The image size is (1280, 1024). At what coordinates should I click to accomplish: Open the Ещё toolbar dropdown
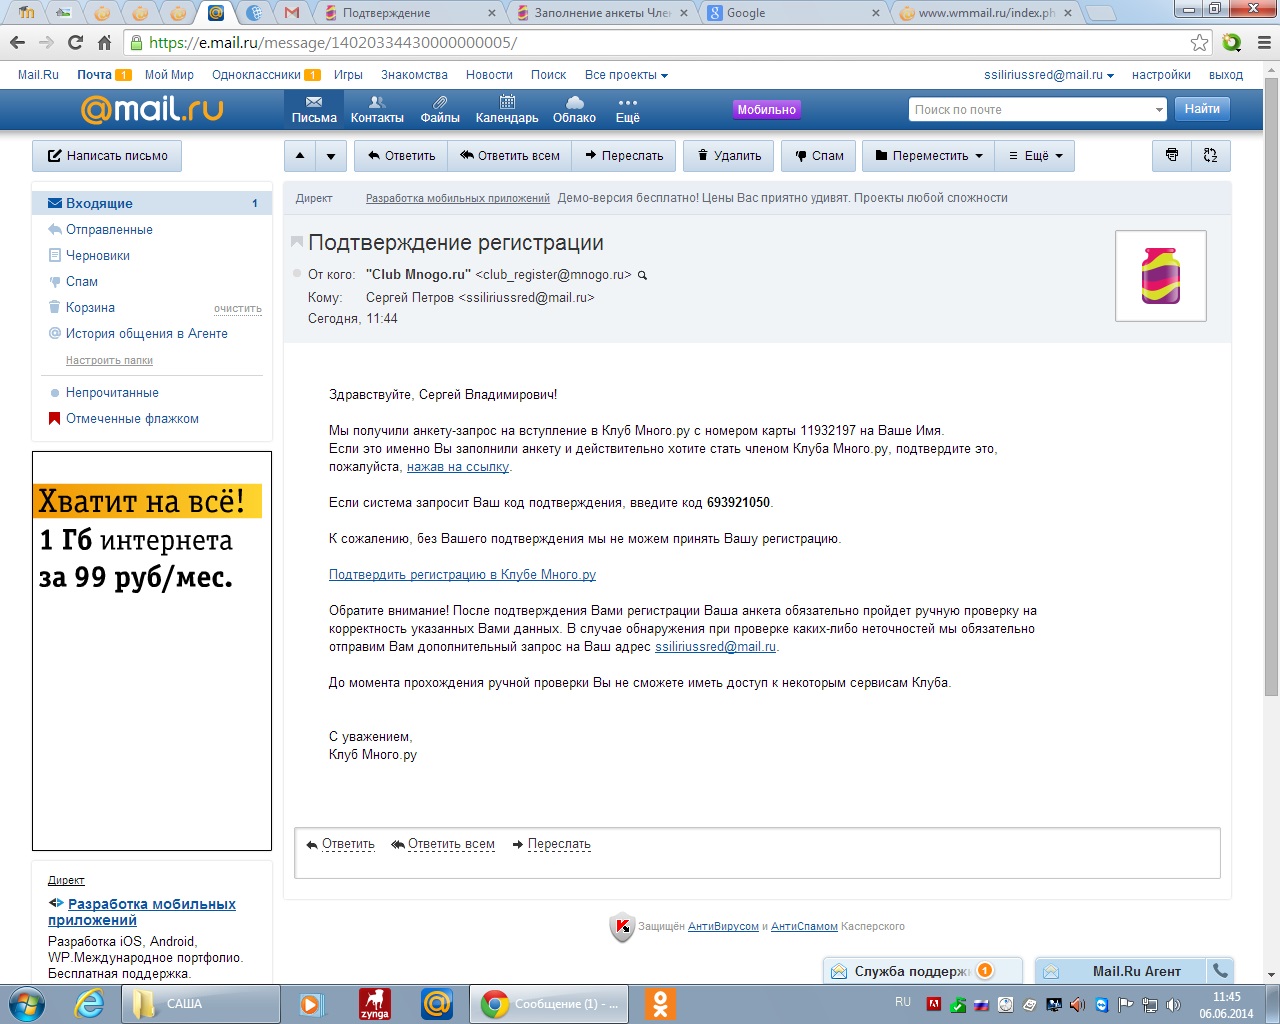tap(1036, 155)
